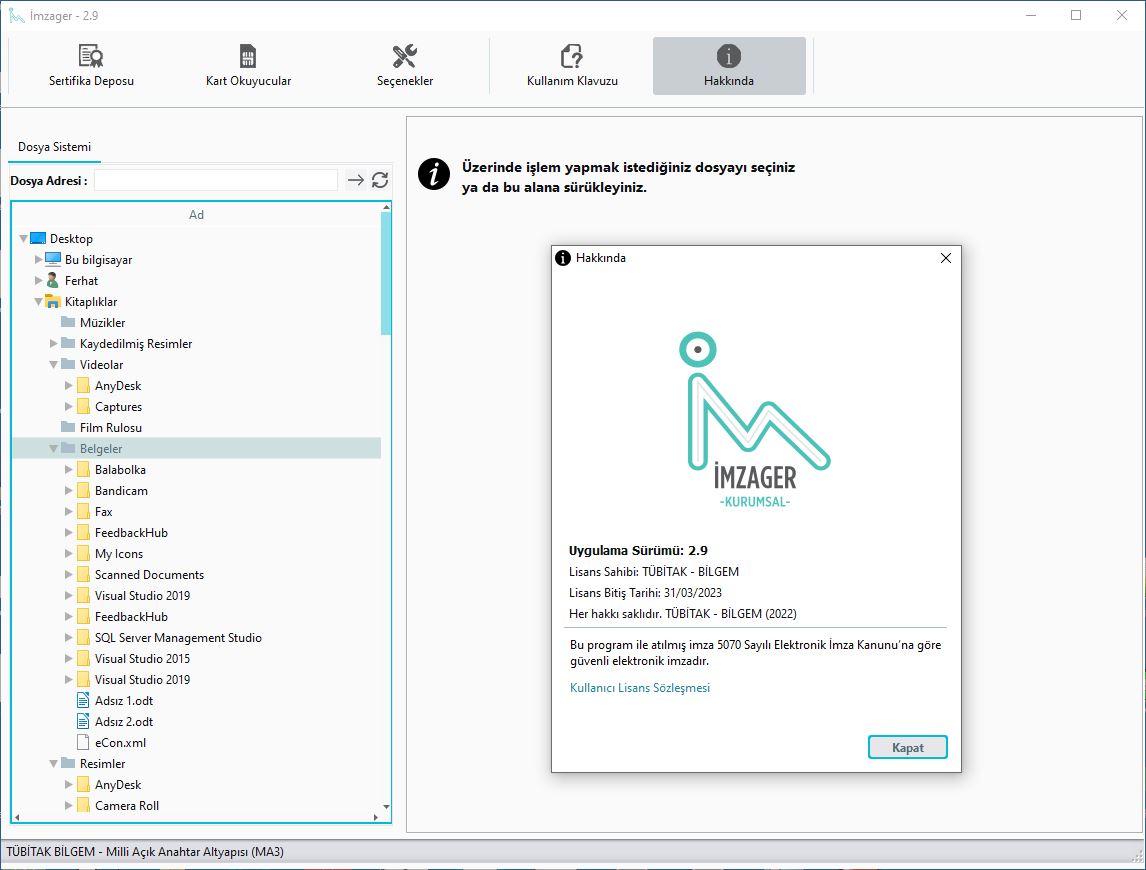Collapse the Videolar node
The image size is (1146, 870).
coord(53,365)
